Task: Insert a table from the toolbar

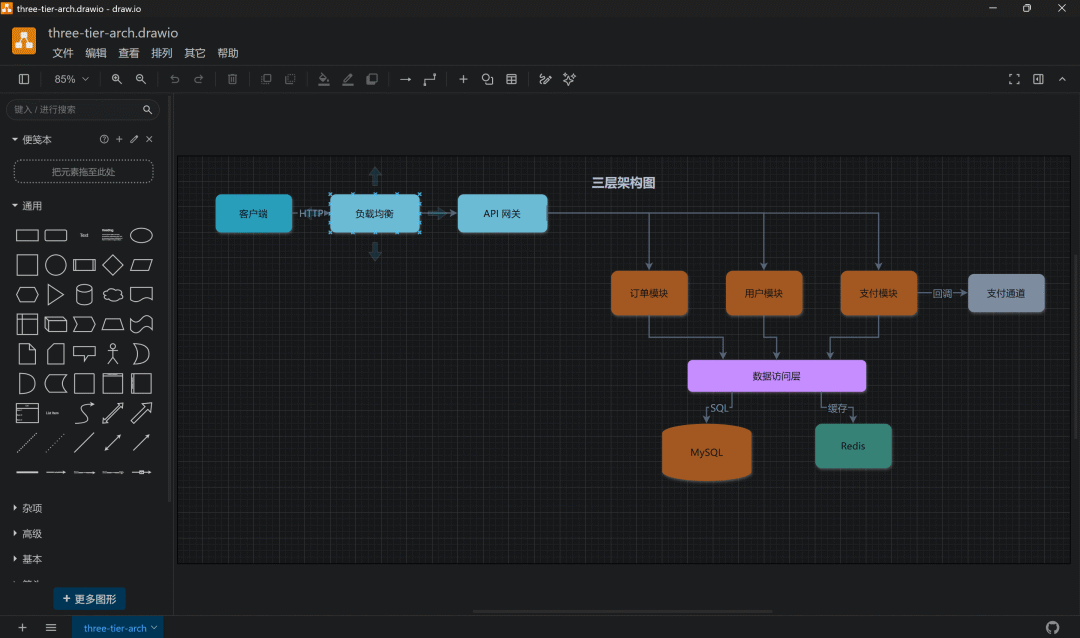Action: pyautogui.click(x=512, y=79)
